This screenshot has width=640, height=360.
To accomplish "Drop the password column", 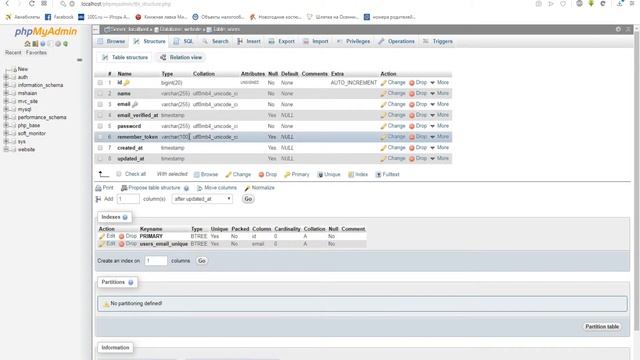I will point(418,126).
